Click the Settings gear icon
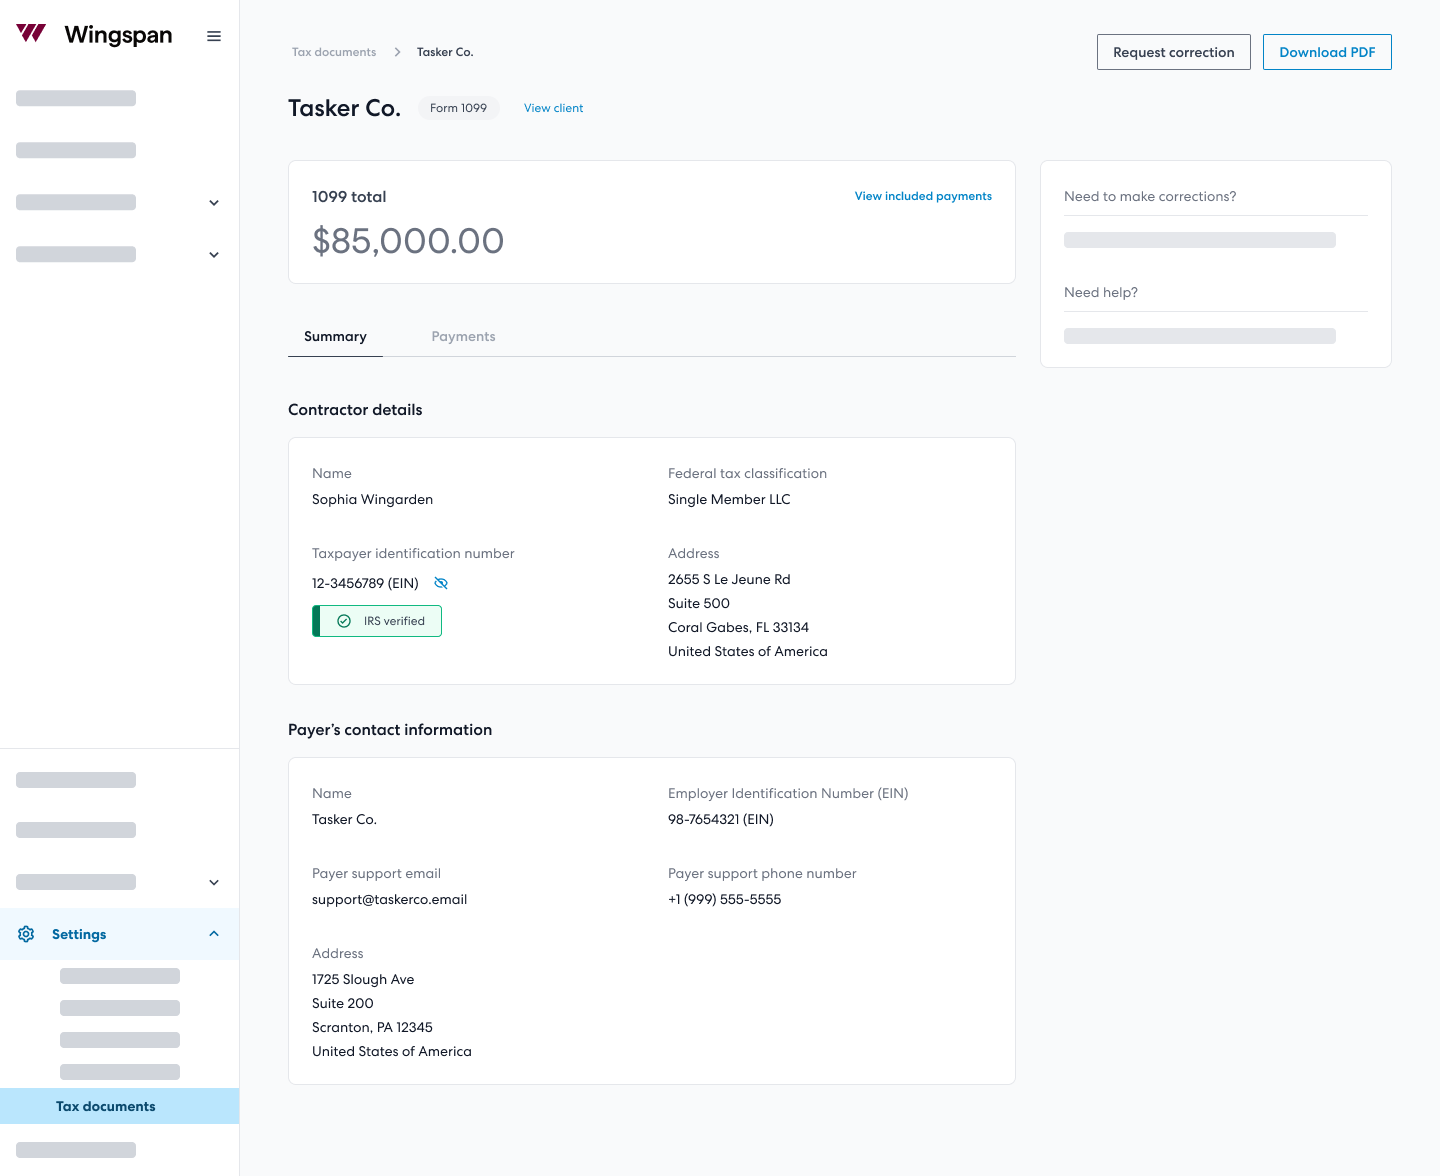 pyautogui.click(x=26, y=934)
